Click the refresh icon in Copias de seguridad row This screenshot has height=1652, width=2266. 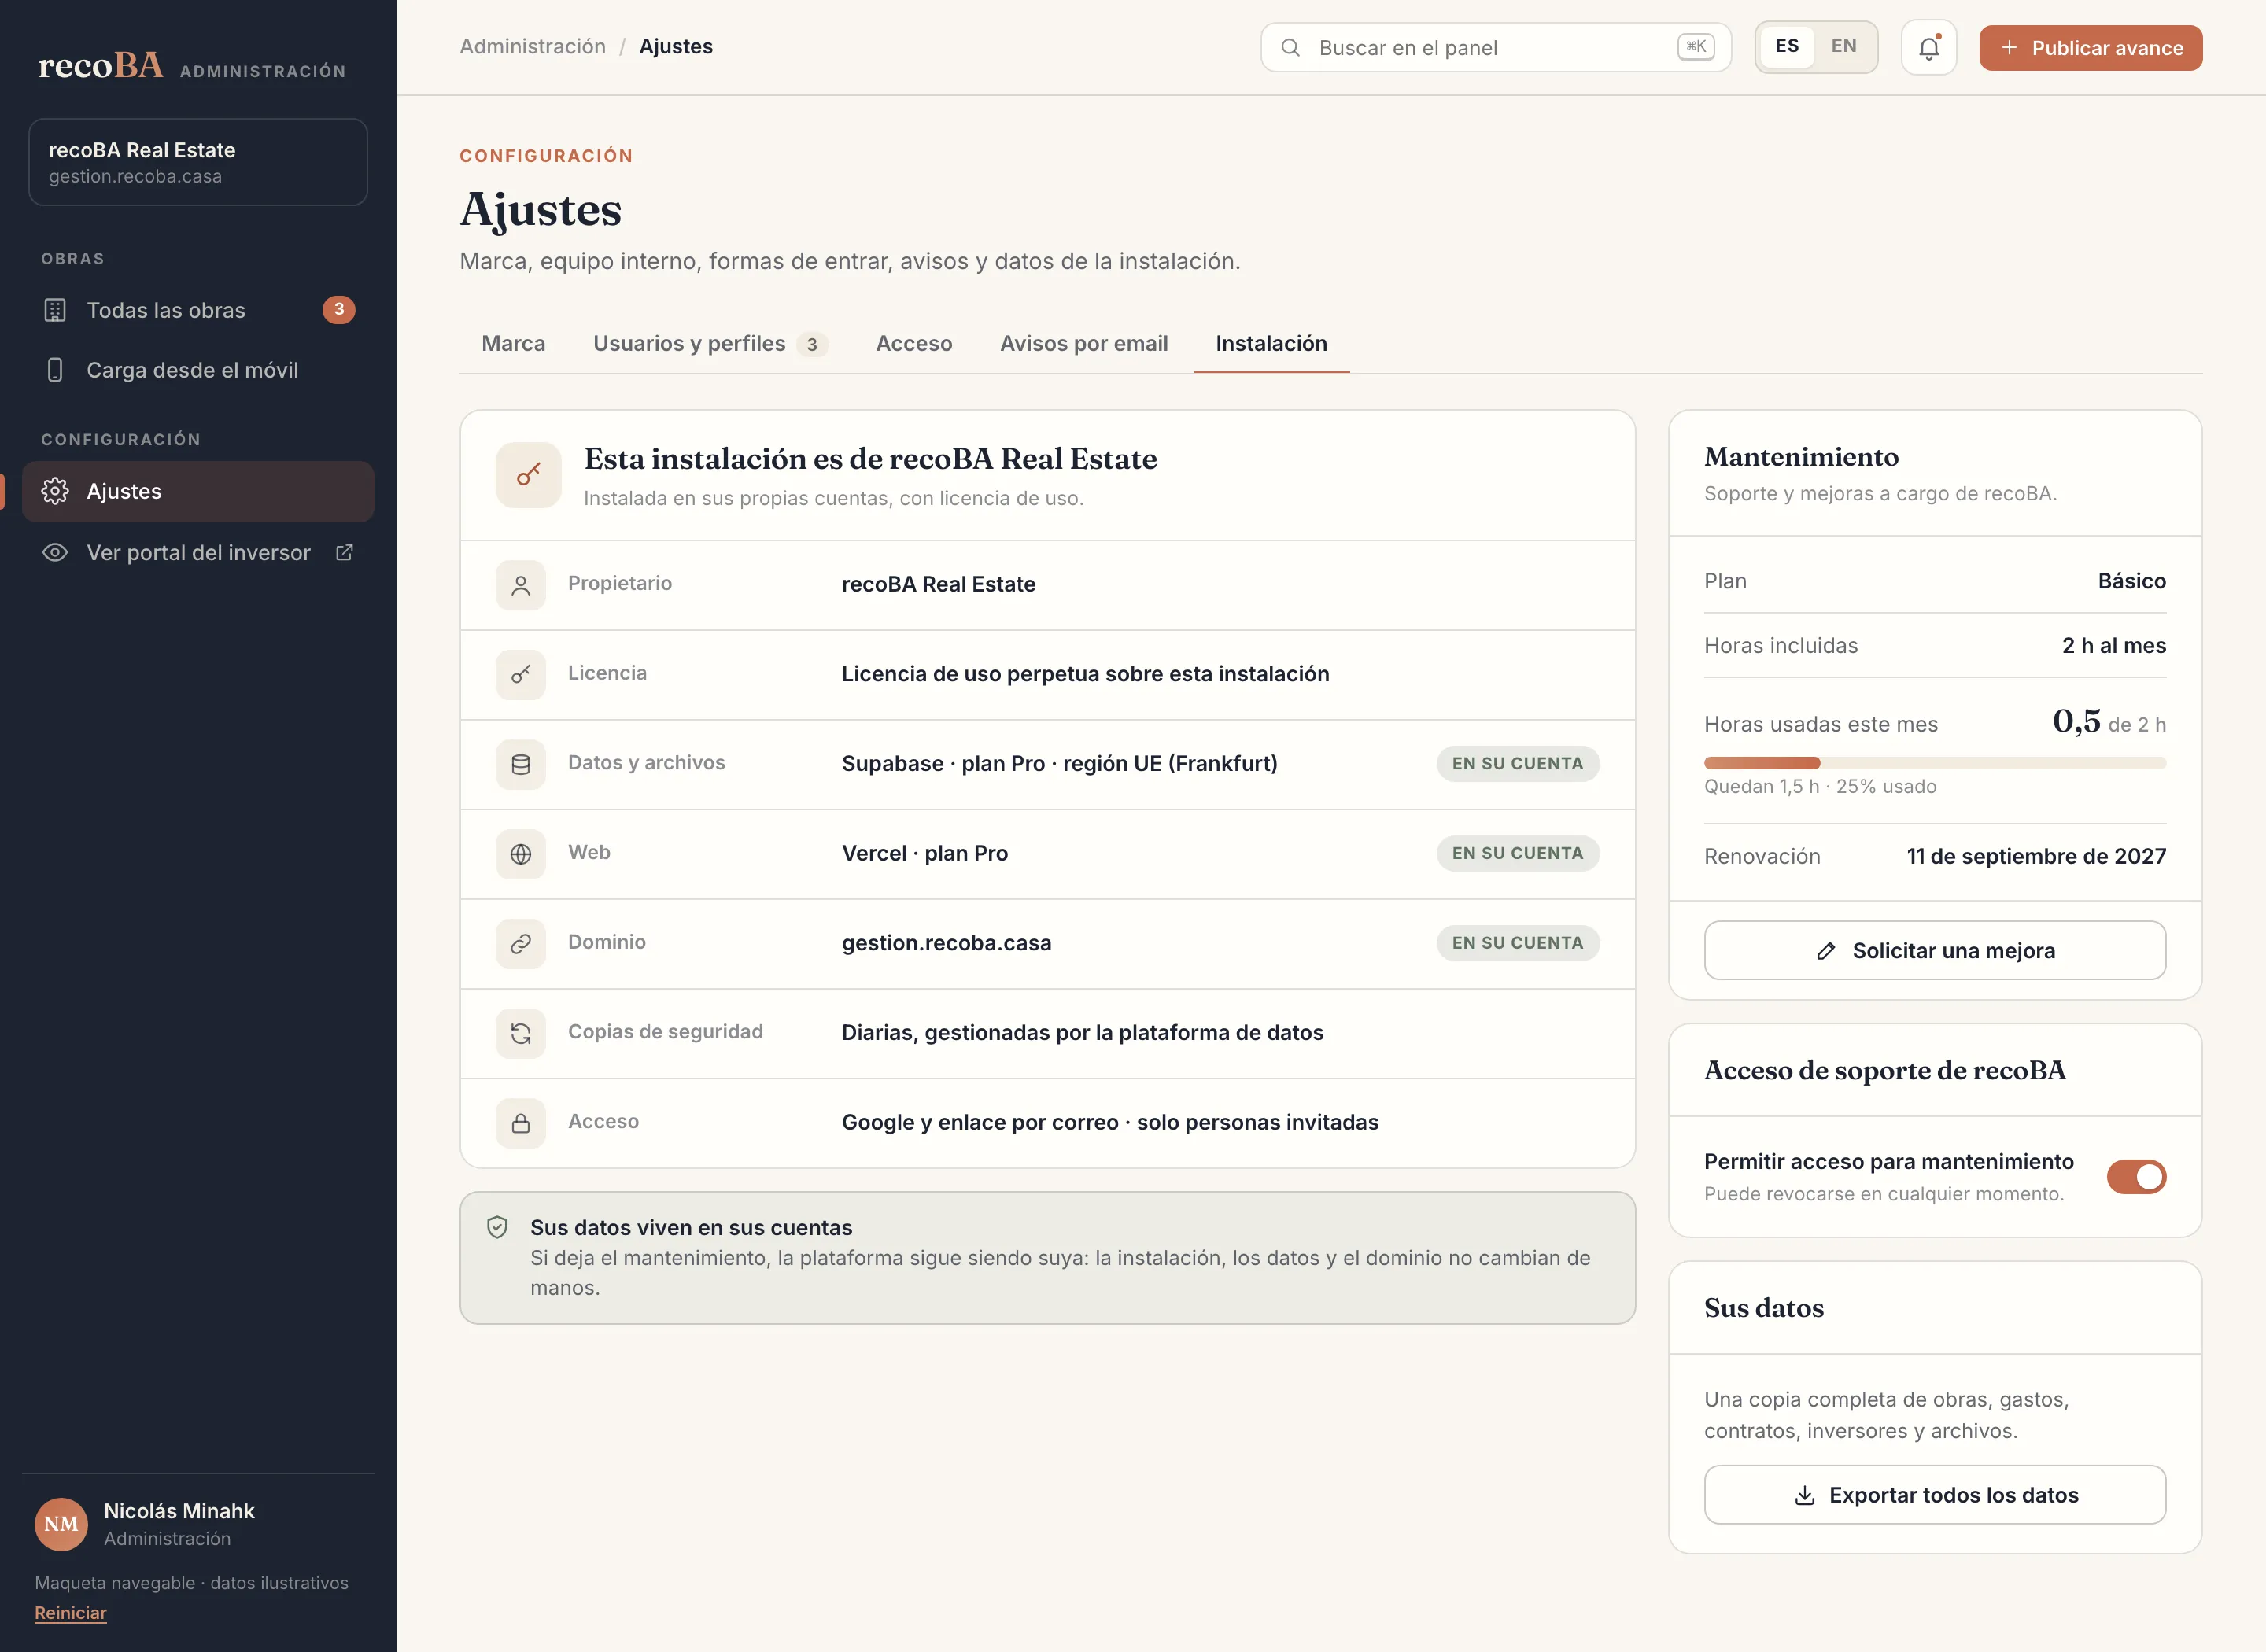pyautogui.click(x=521, y=1033)
